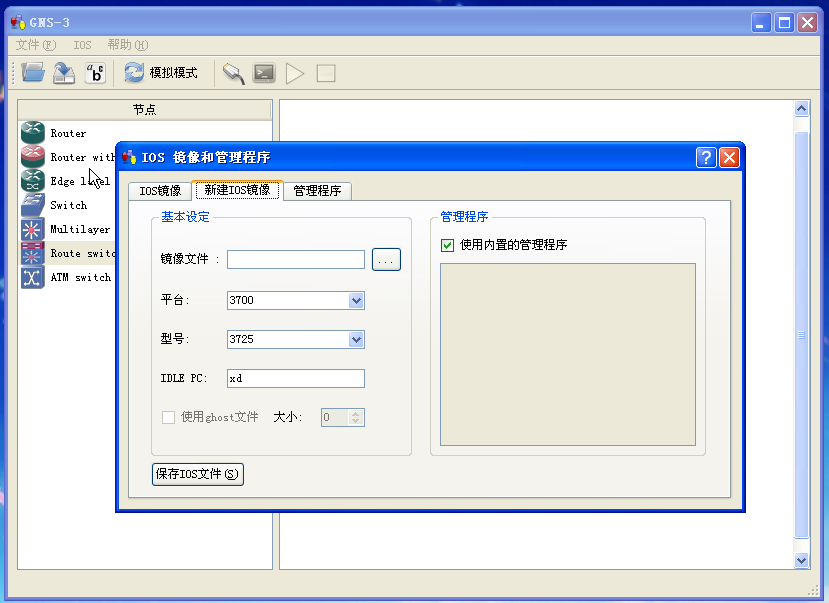Select the Switch node icon

(30, 205)
